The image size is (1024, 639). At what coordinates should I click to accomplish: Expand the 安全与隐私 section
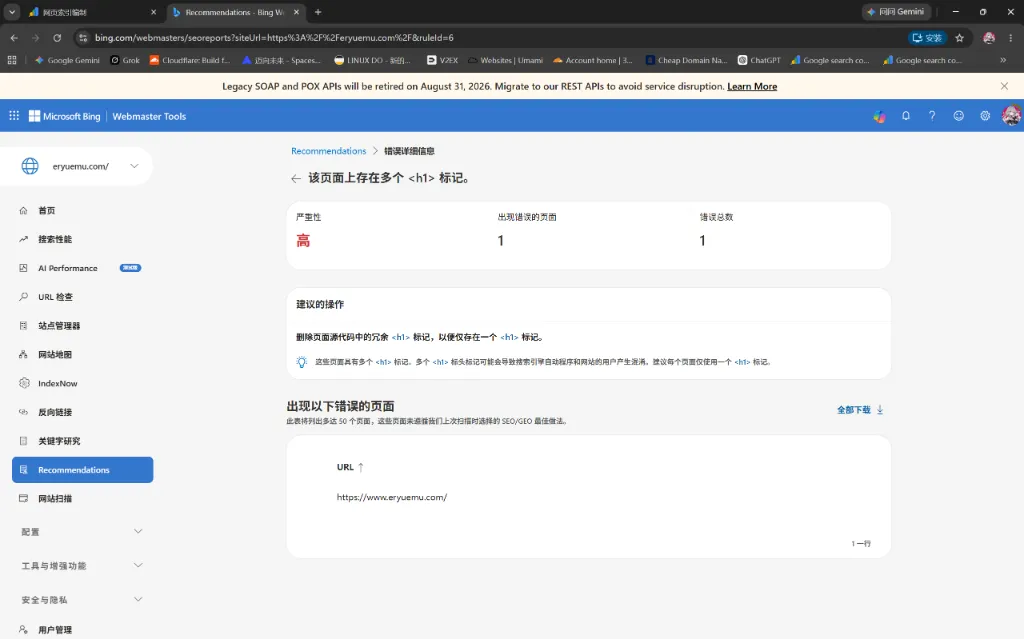tap(81, 600)
